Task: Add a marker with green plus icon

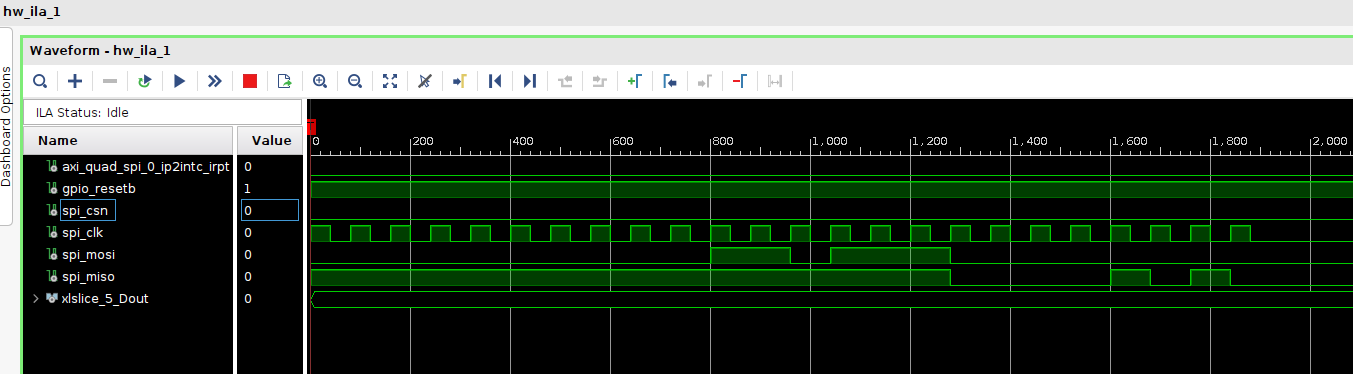Action: (634, 81)
